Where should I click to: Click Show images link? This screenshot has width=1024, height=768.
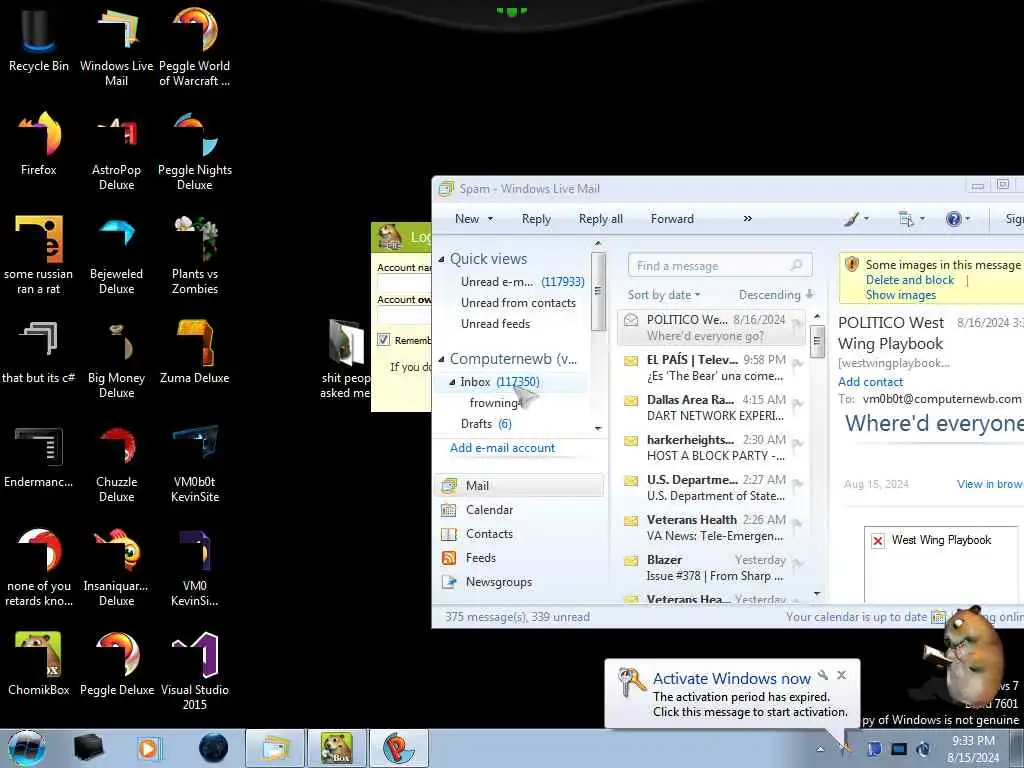pyautogui.click(x=901, y=295)
